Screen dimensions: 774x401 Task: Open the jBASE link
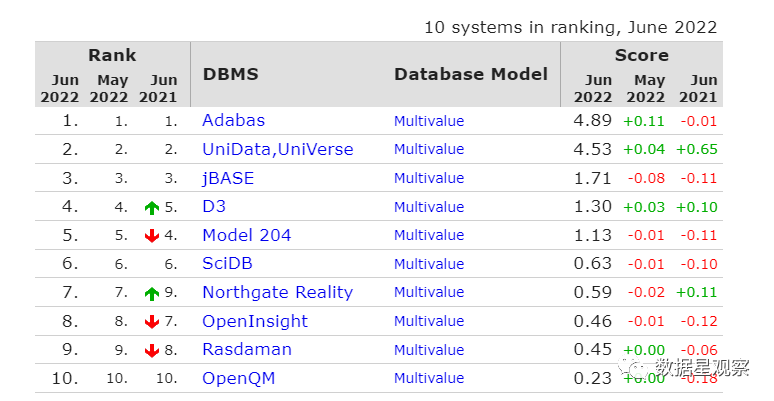(228, 178)
